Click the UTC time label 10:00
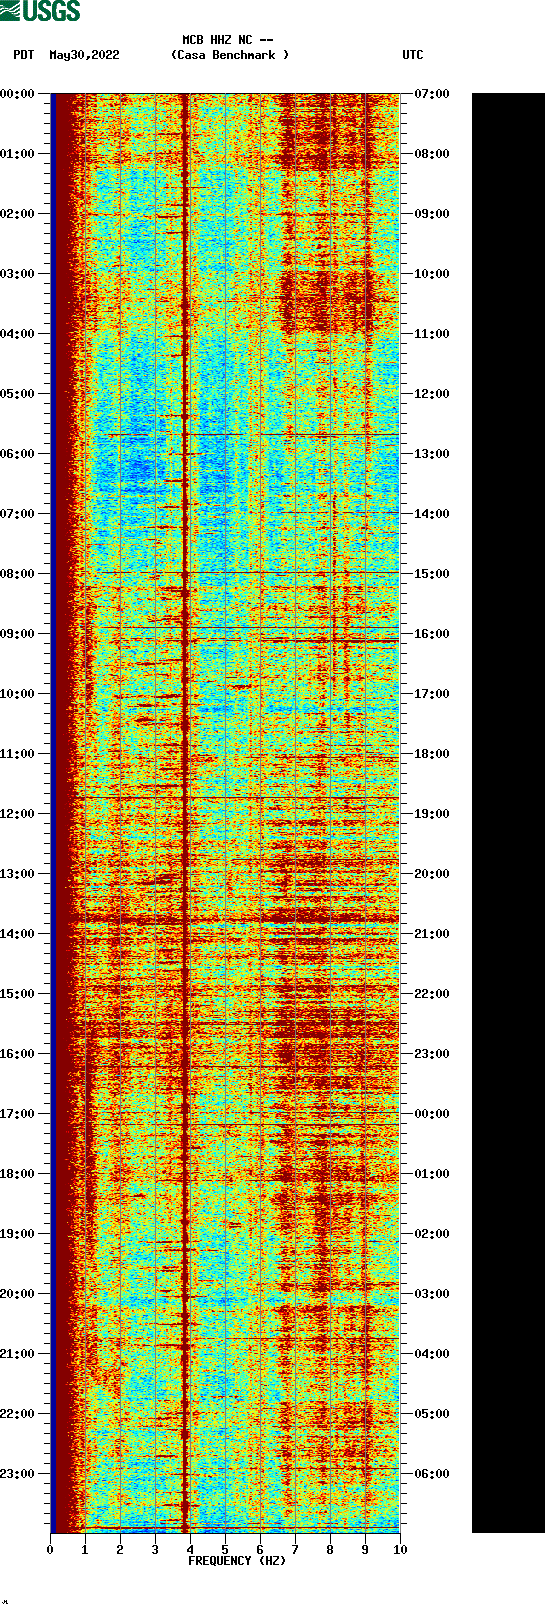552x1613 pixels. click(x=432, y=274)
